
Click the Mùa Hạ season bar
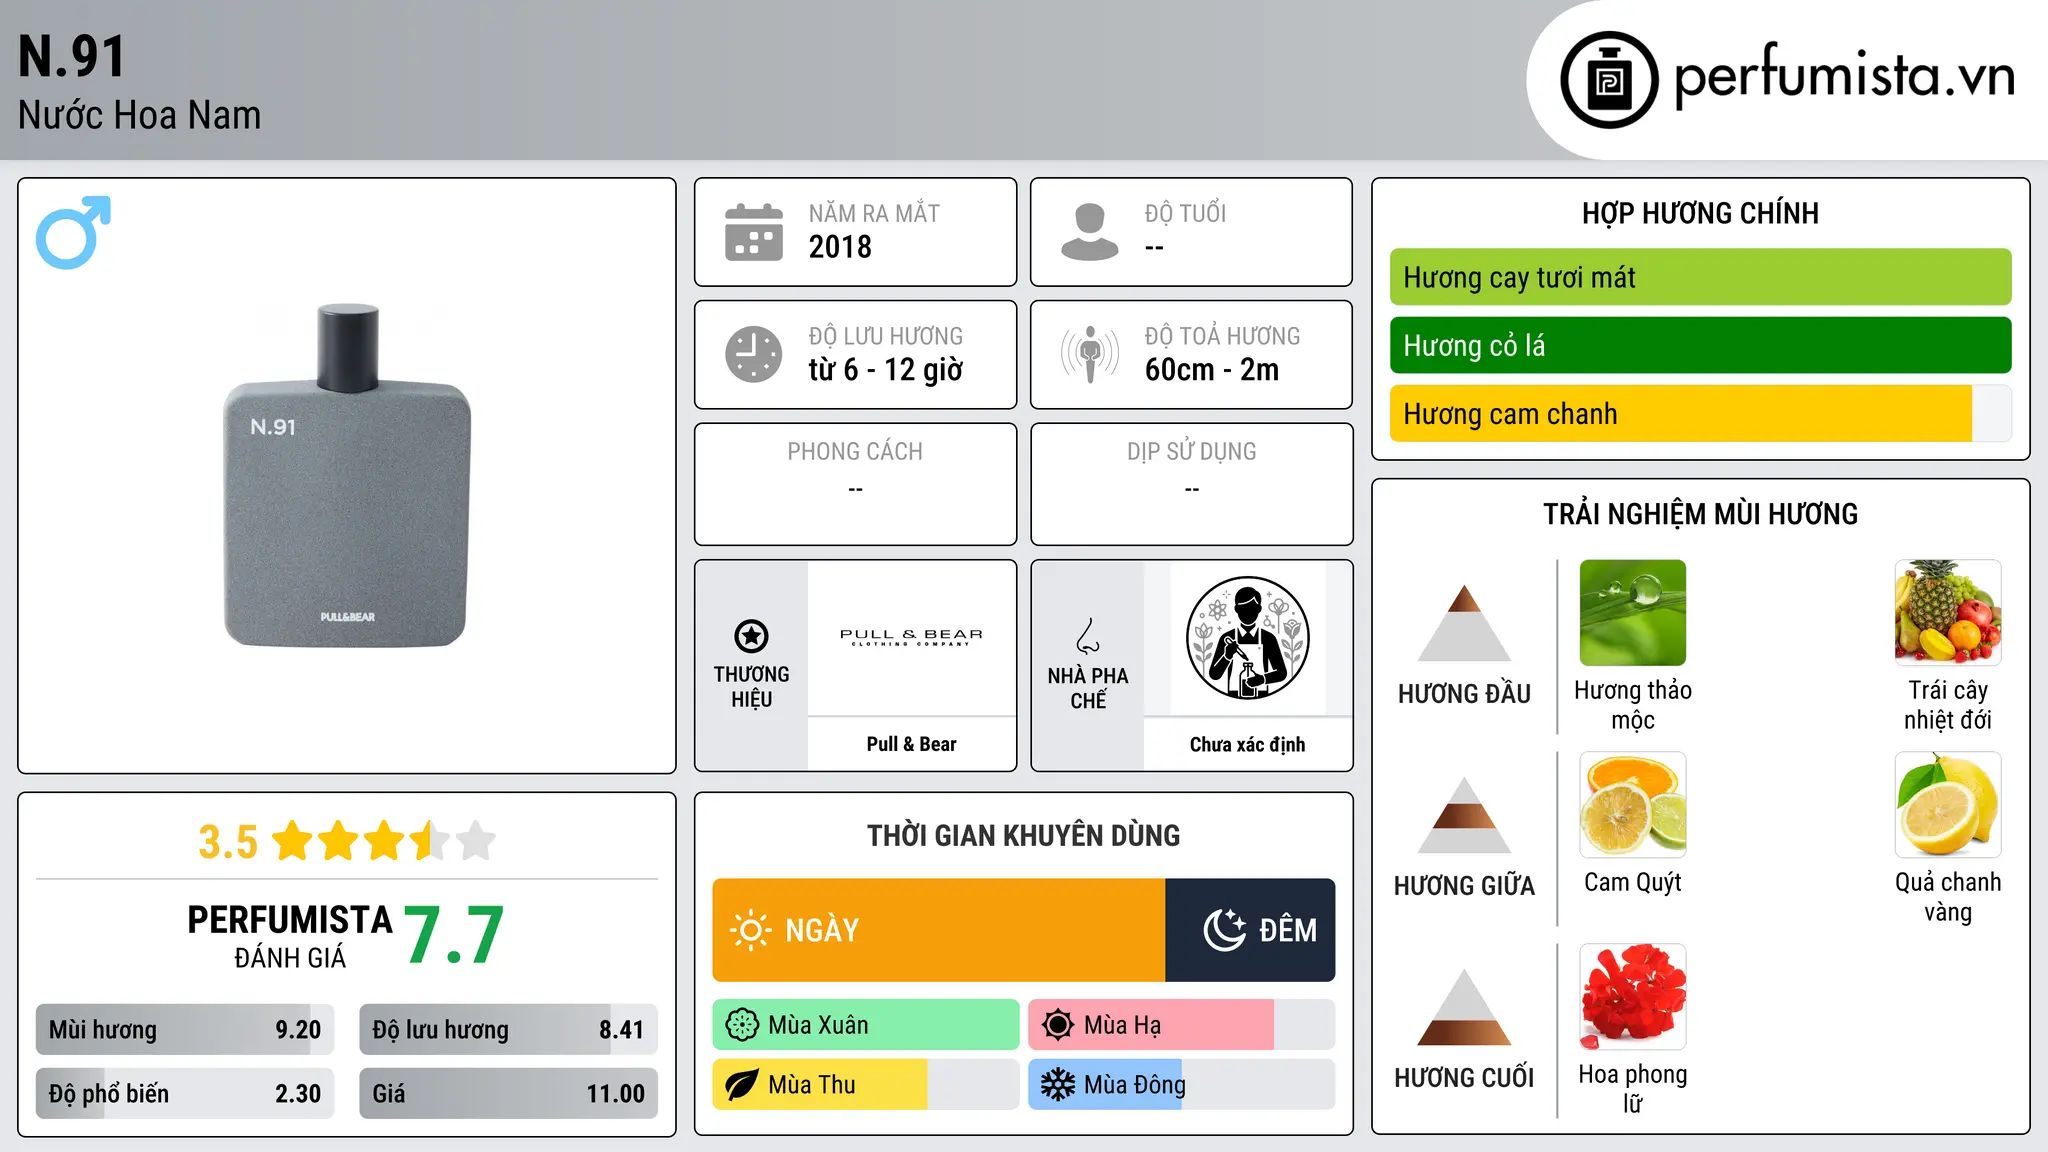click(x=1182, y=1025)
